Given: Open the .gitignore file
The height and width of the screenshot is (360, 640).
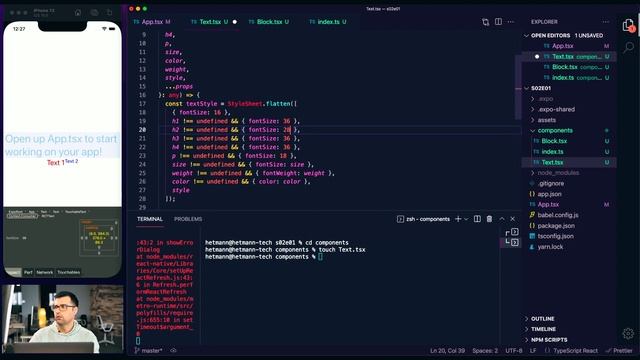Looking at the screenshot, I should click(x=551, y=184).
